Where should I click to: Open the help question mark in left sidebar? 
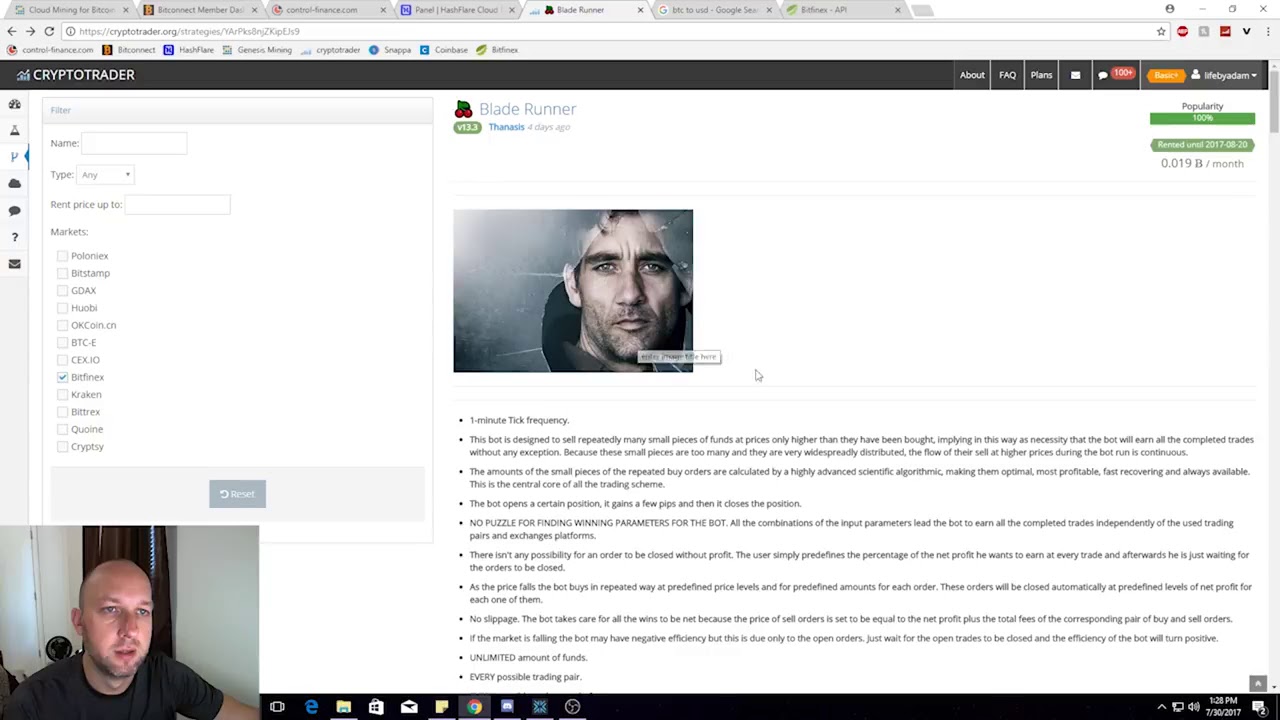[15, 237]
